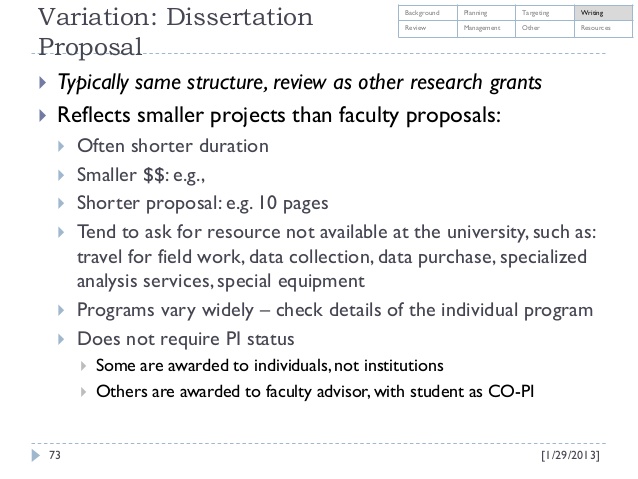Click bullet arrow before 'Typically same structure'
The width and height of the screenshot is (638, 479).
click(x=42, y=83)
